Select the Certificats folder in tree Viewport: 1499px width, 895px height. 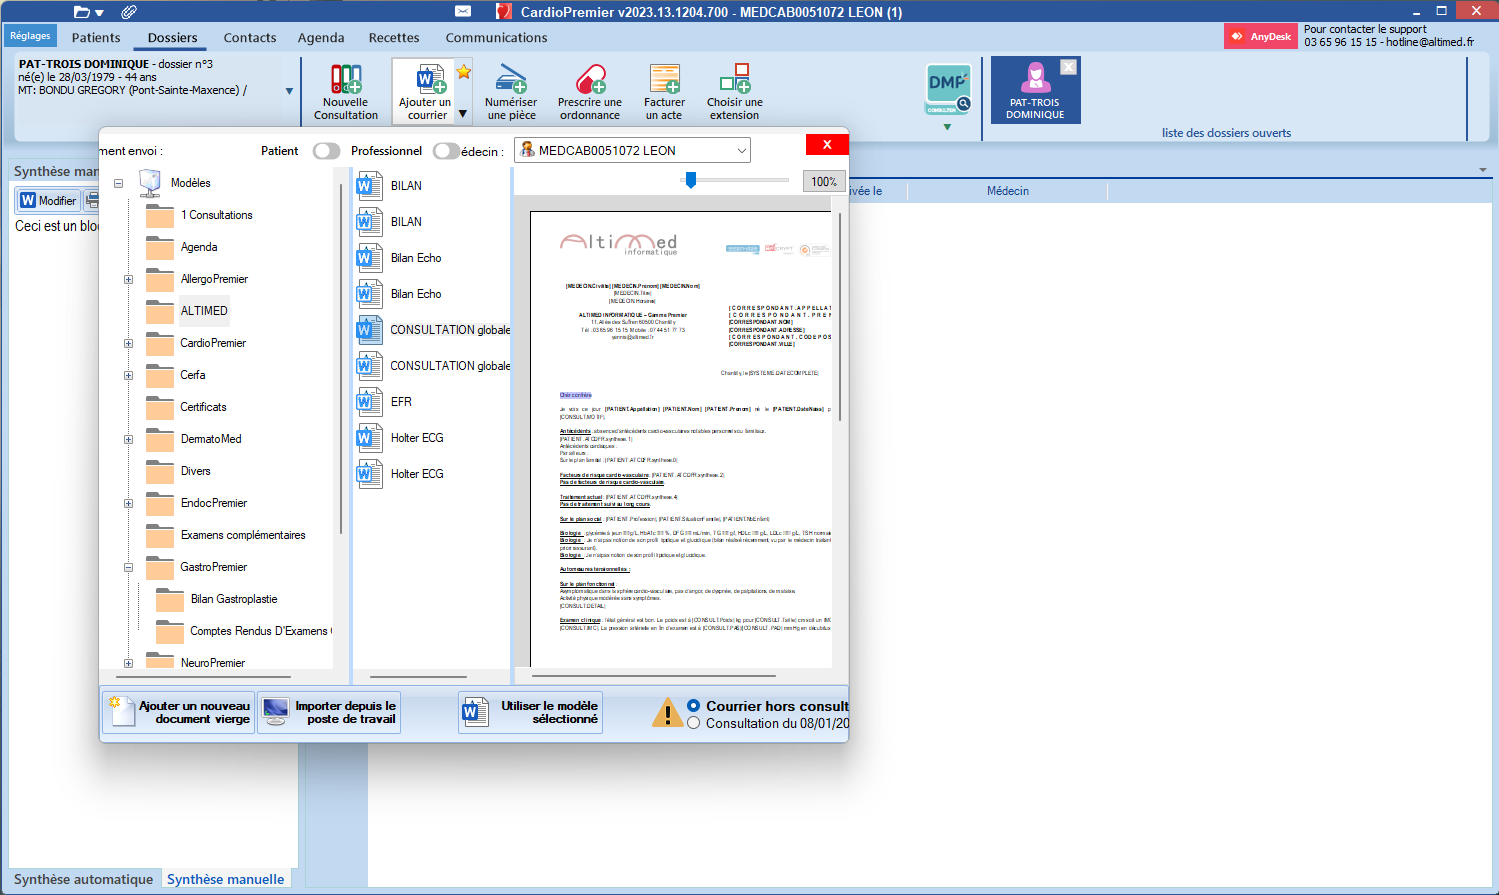[x=203, y=407]
